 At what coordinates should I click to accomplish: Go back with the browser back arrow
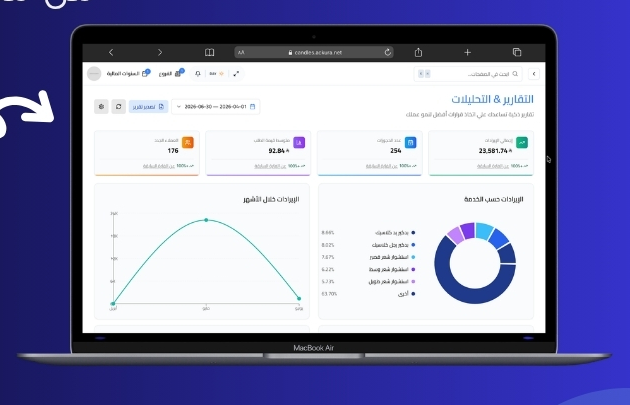[x=111, y=52]
